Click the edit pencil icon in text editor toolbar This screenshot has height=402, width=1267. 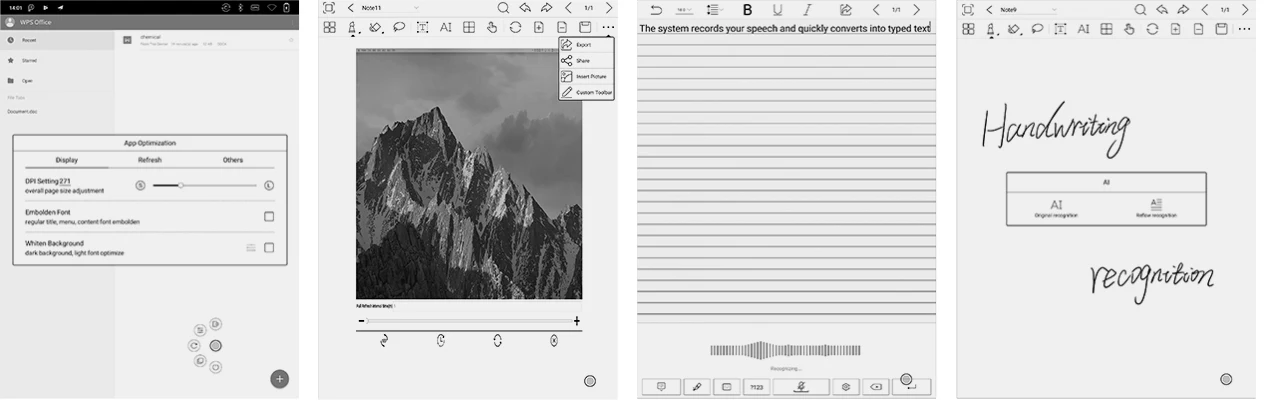pos(846,9)
